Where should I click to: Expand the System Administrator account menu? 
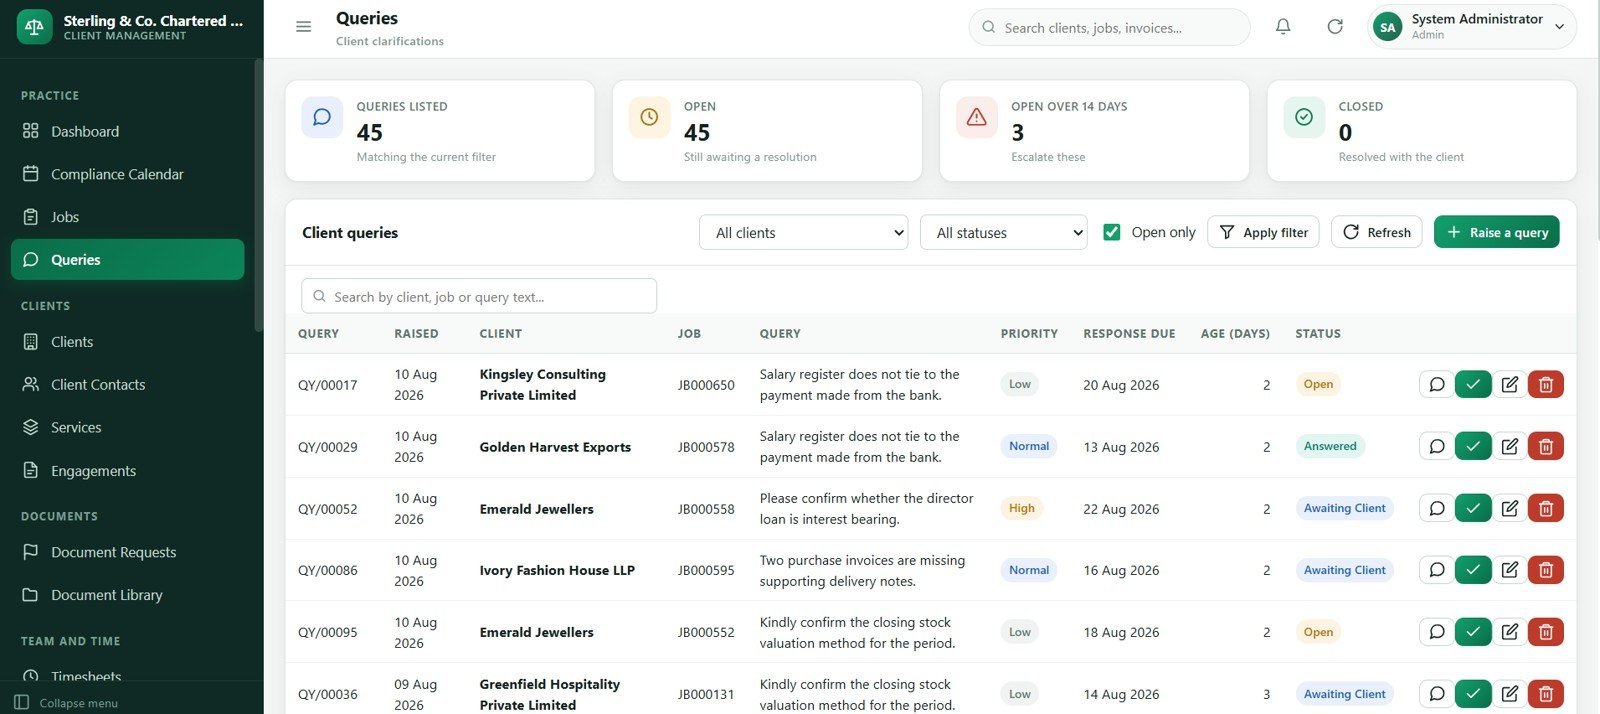point(1472,27)
